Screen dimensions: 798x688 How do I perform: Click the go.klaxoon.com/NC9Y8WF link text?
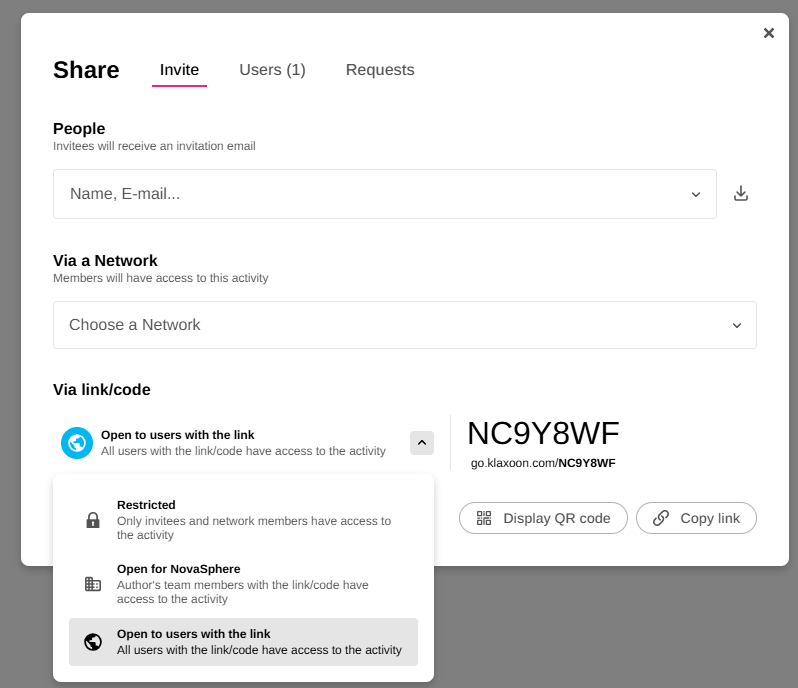[543, 463]
